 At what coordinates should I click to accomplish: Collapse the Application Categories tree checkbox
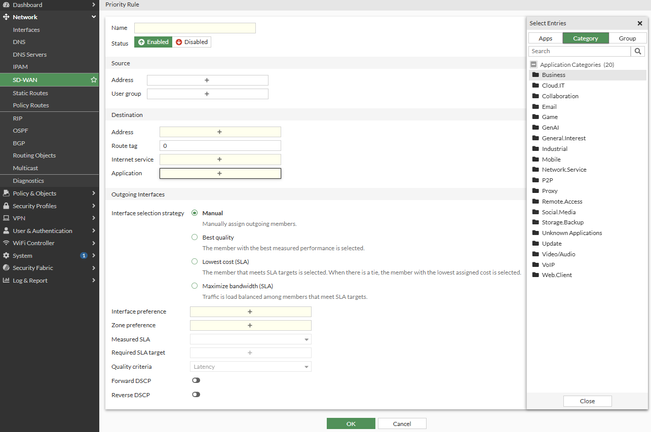click(x=534, y=65)
